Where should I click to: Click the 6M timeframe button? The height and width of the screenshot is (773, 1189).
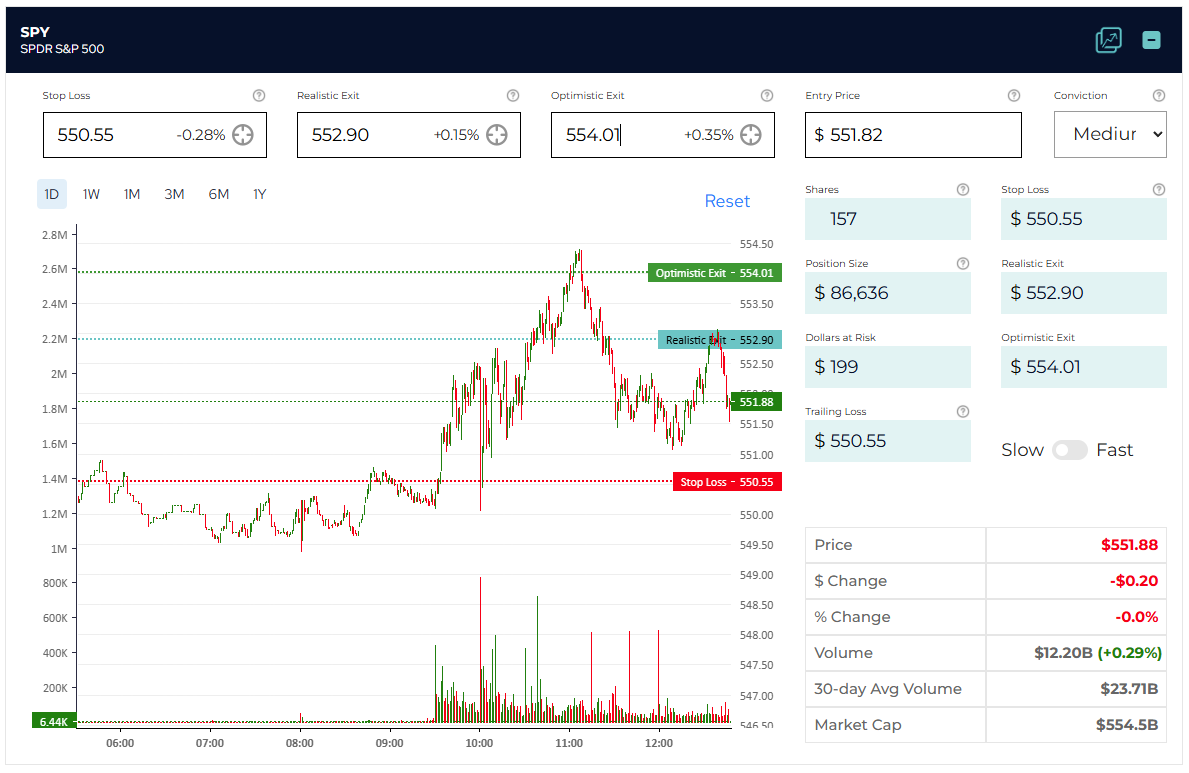218,194
